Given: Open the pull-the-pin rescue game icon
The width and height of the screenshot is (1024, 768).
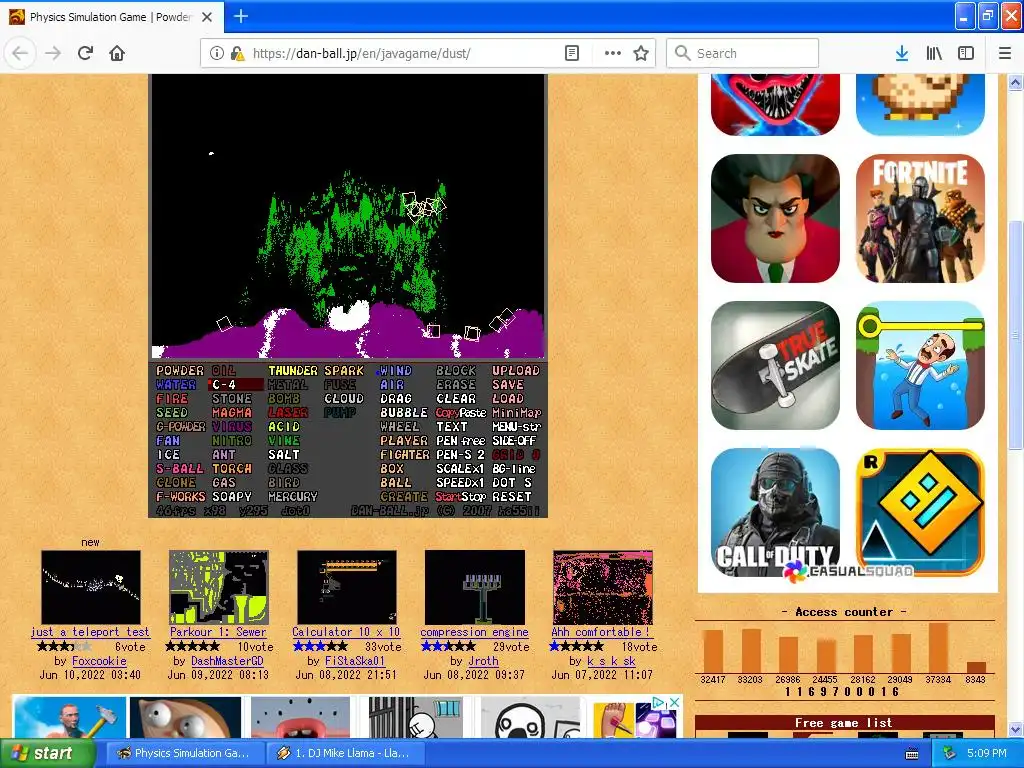Looking at the screenshot, I should point(920,365).
